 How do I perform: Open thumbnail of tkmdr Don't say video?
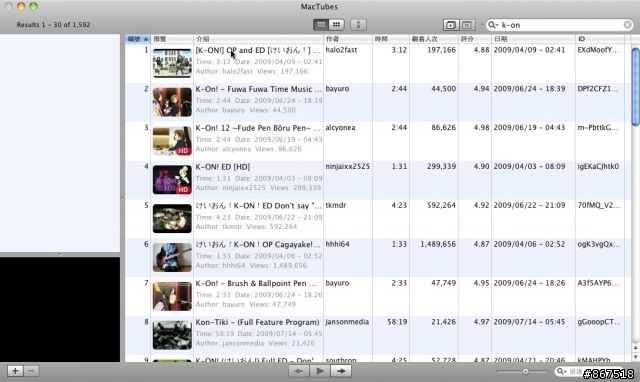pyautogui.click(x=172, y=218)
